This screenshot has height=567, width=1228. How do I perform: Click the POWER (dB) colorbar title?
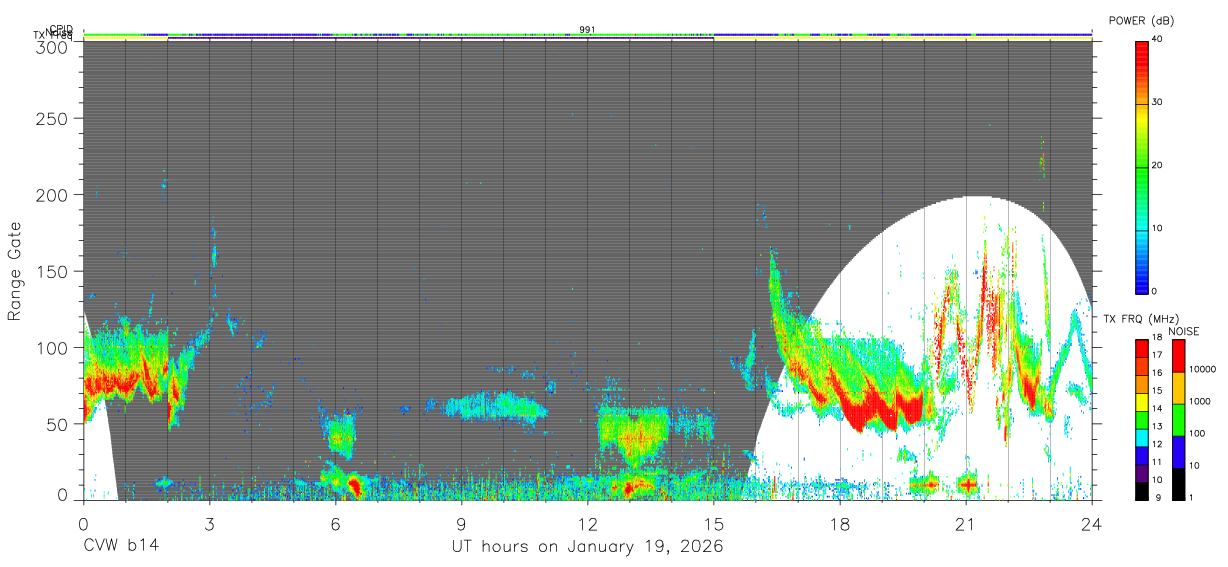click(1142, 20)
